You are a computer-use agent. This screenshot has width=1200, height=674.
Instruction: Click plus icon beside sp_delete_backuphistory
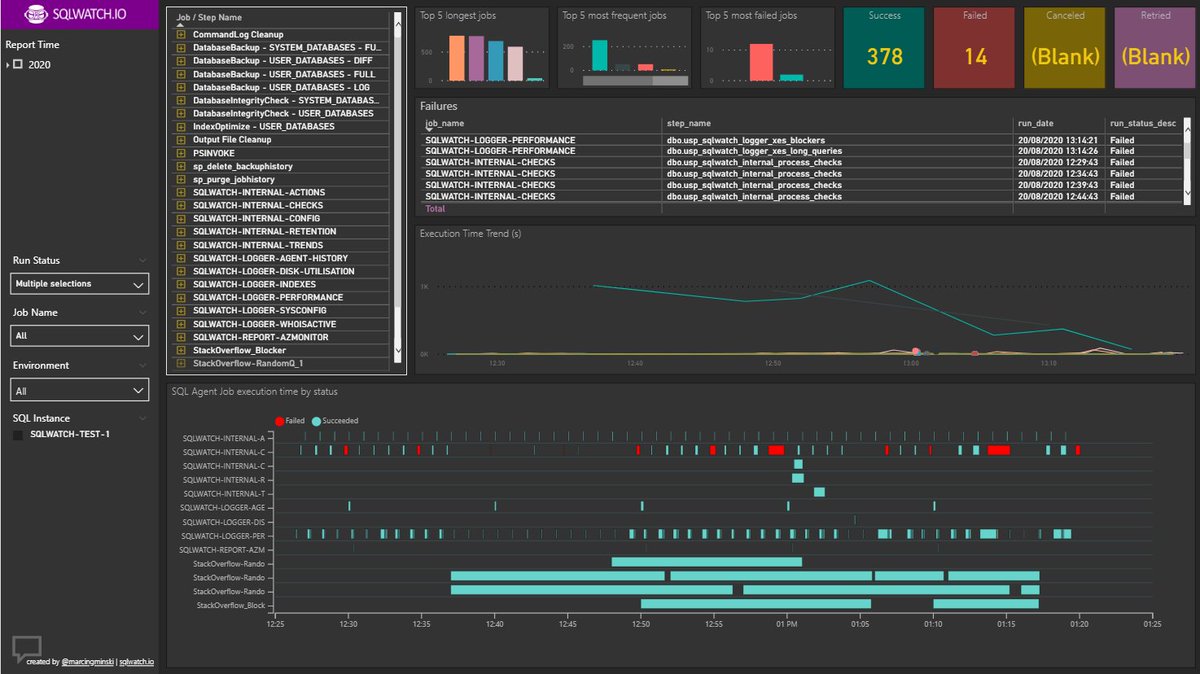click(x=181, y=166)
